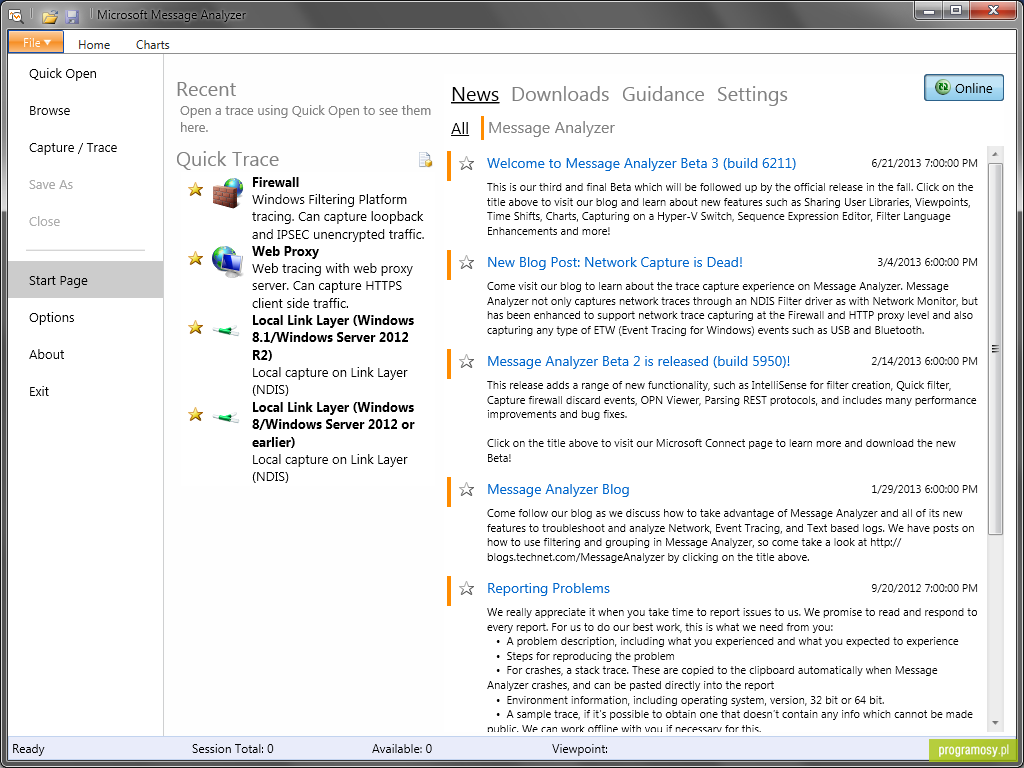
Task: Open Message Analyzer Beta 2 is released link
Action: [638, 361]
